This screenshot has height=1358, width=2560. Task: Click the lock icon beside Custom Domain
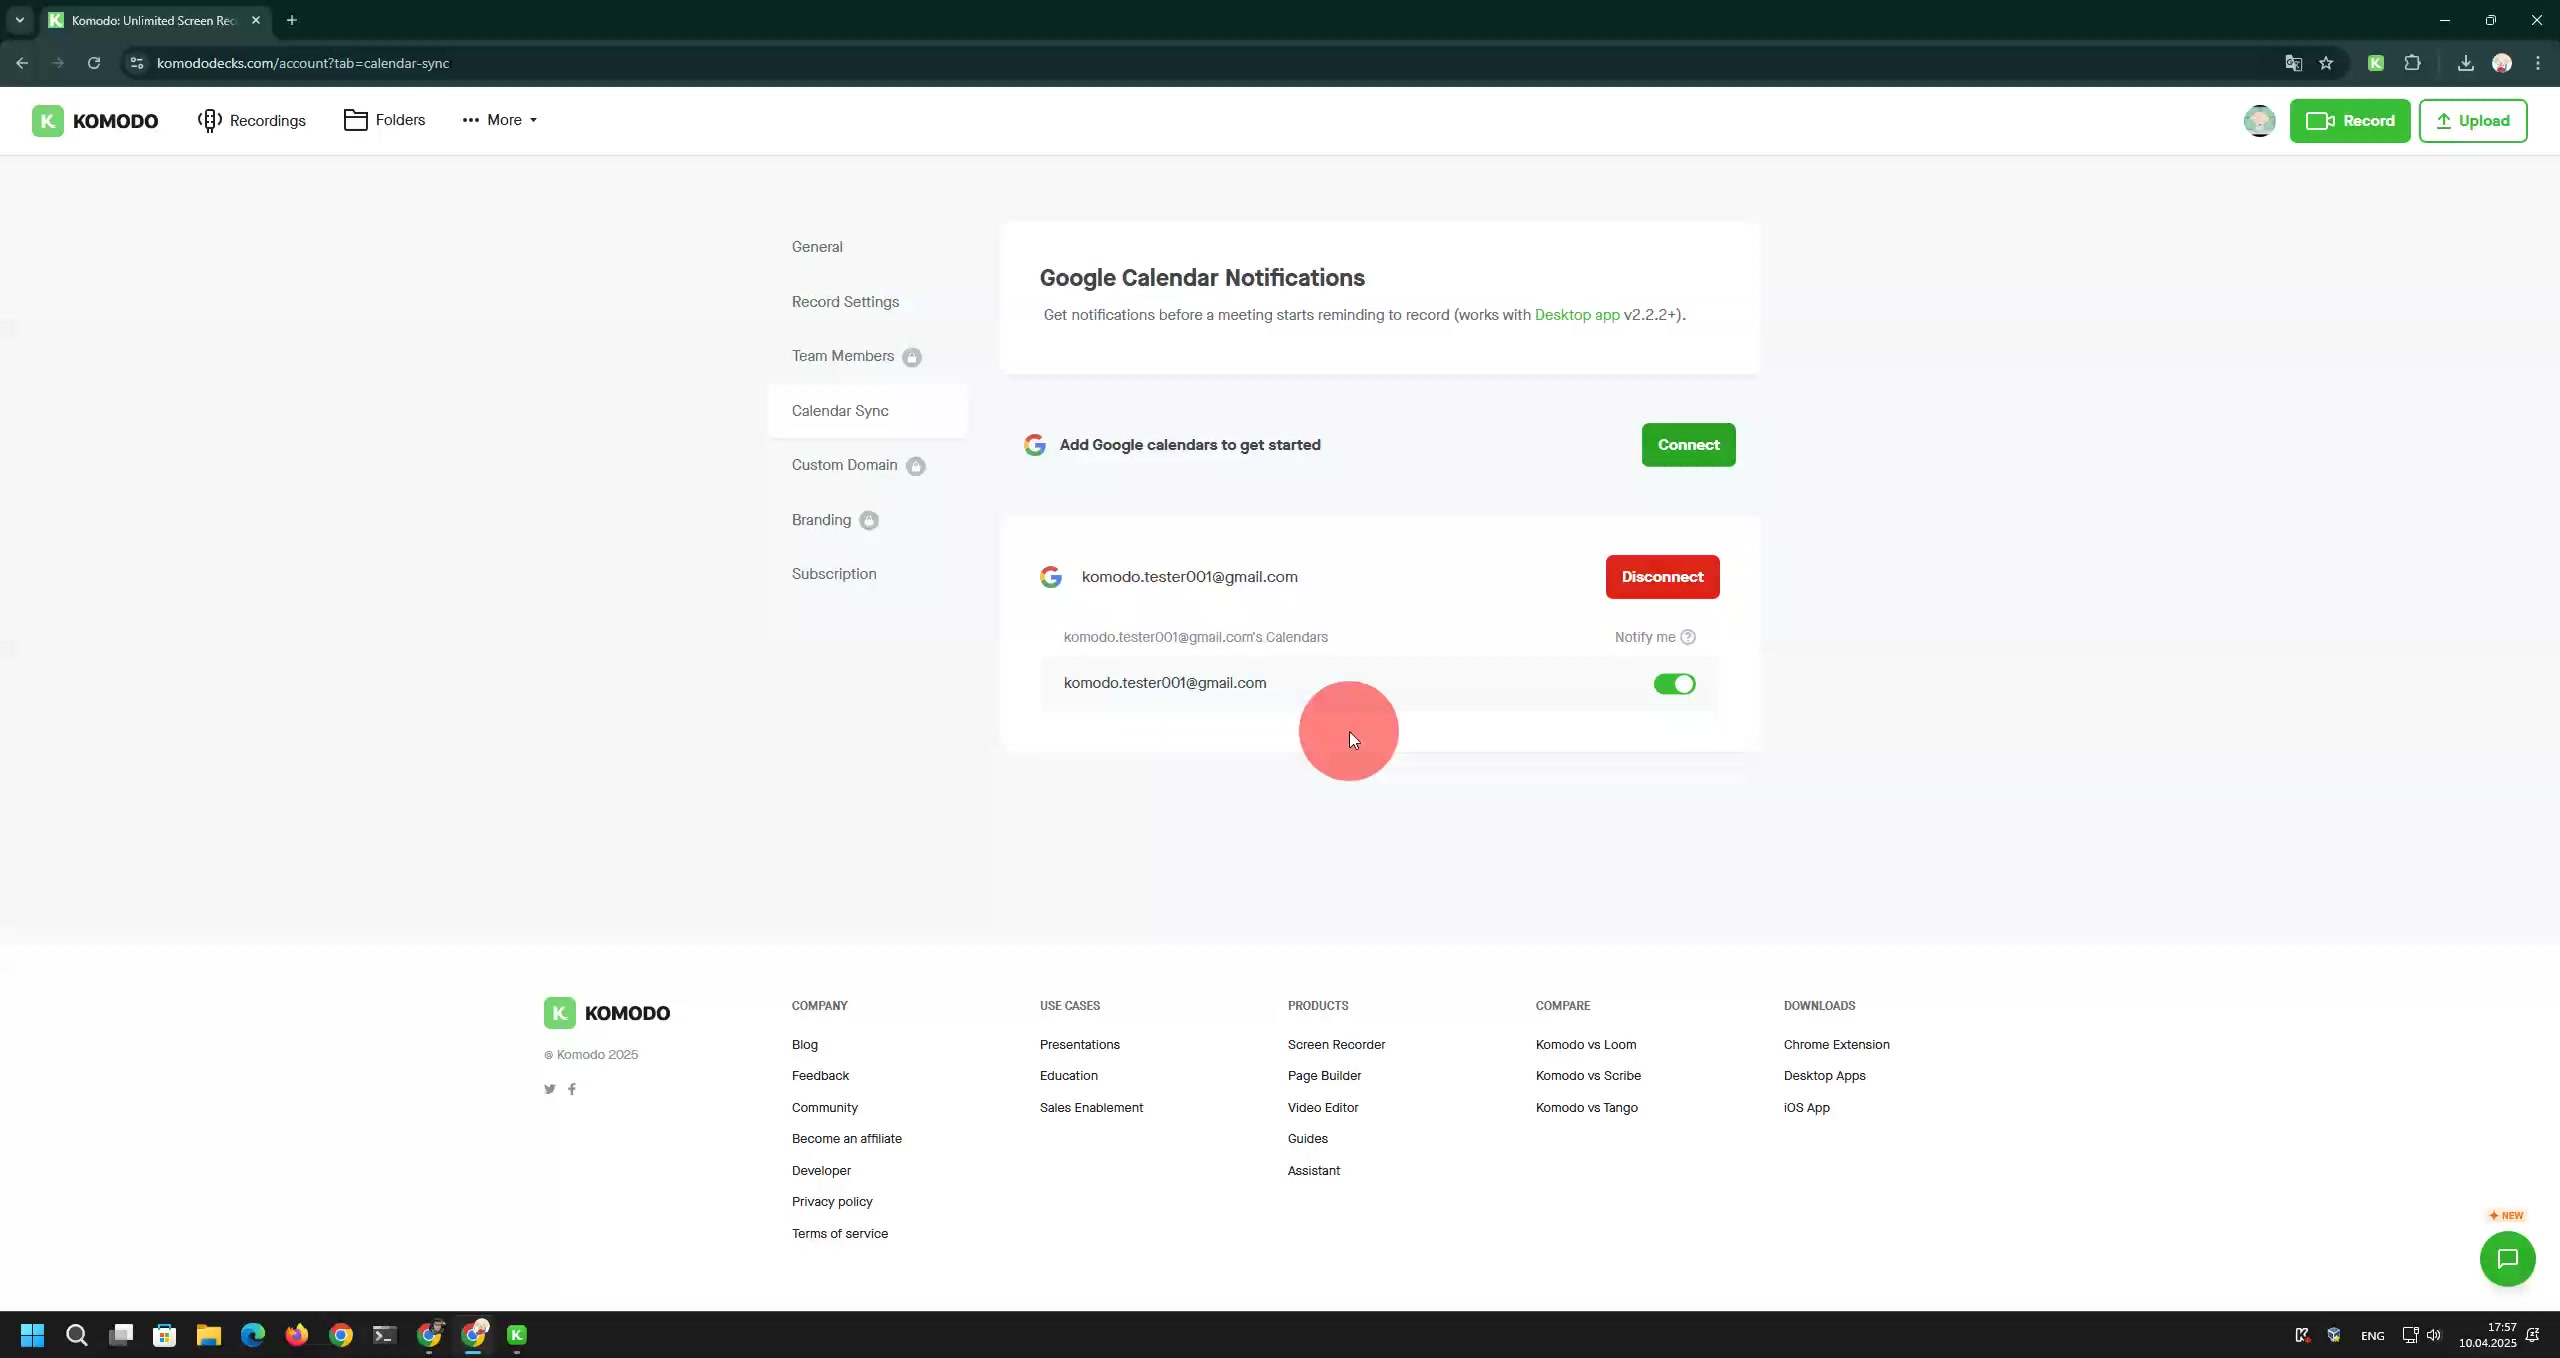pyautogui.click(x=916, y=466)
